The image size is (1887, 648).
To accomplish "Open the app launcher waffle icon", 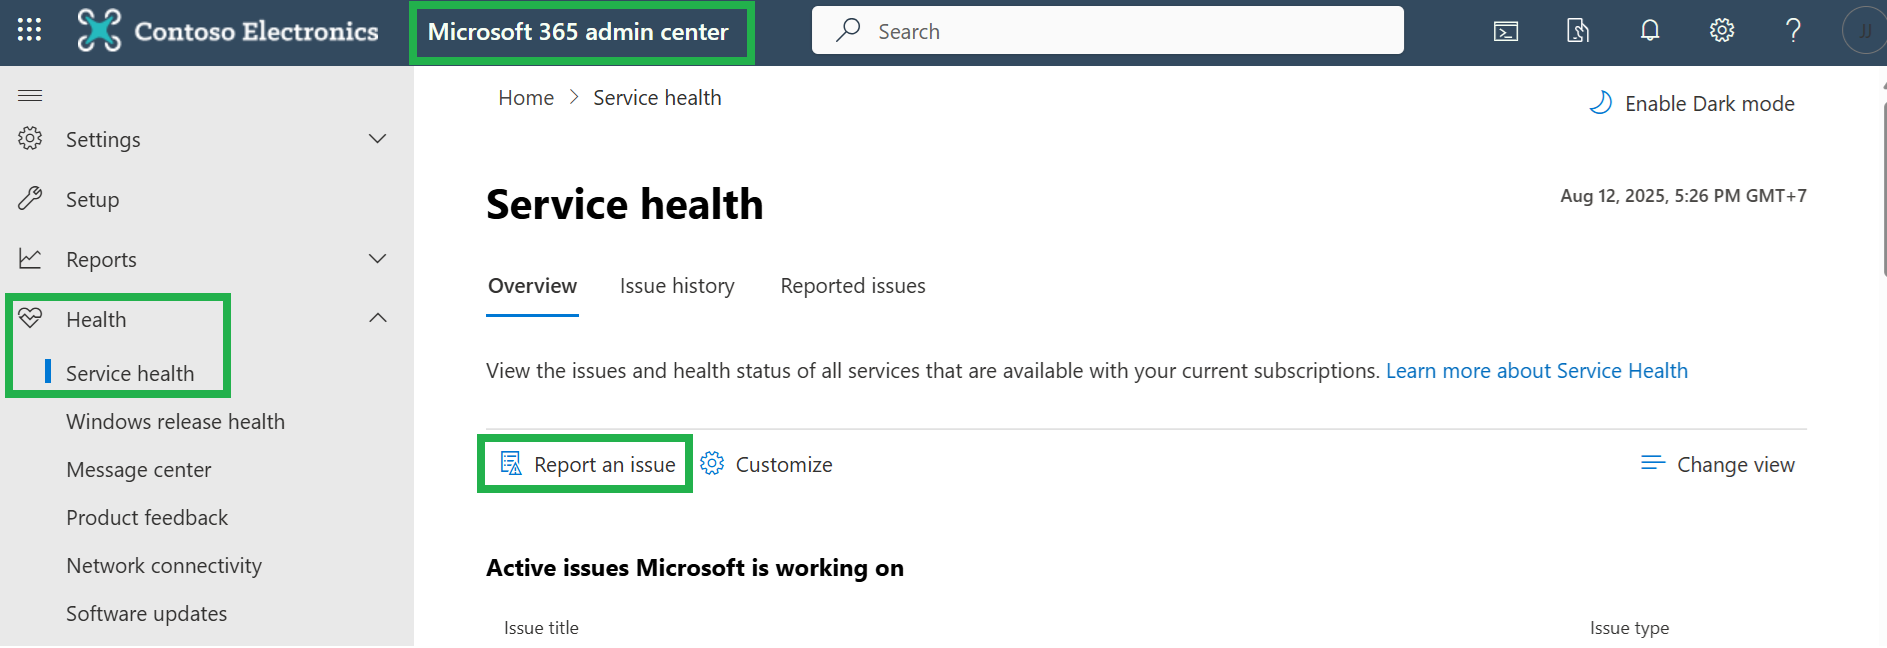I will click(30, 31).
